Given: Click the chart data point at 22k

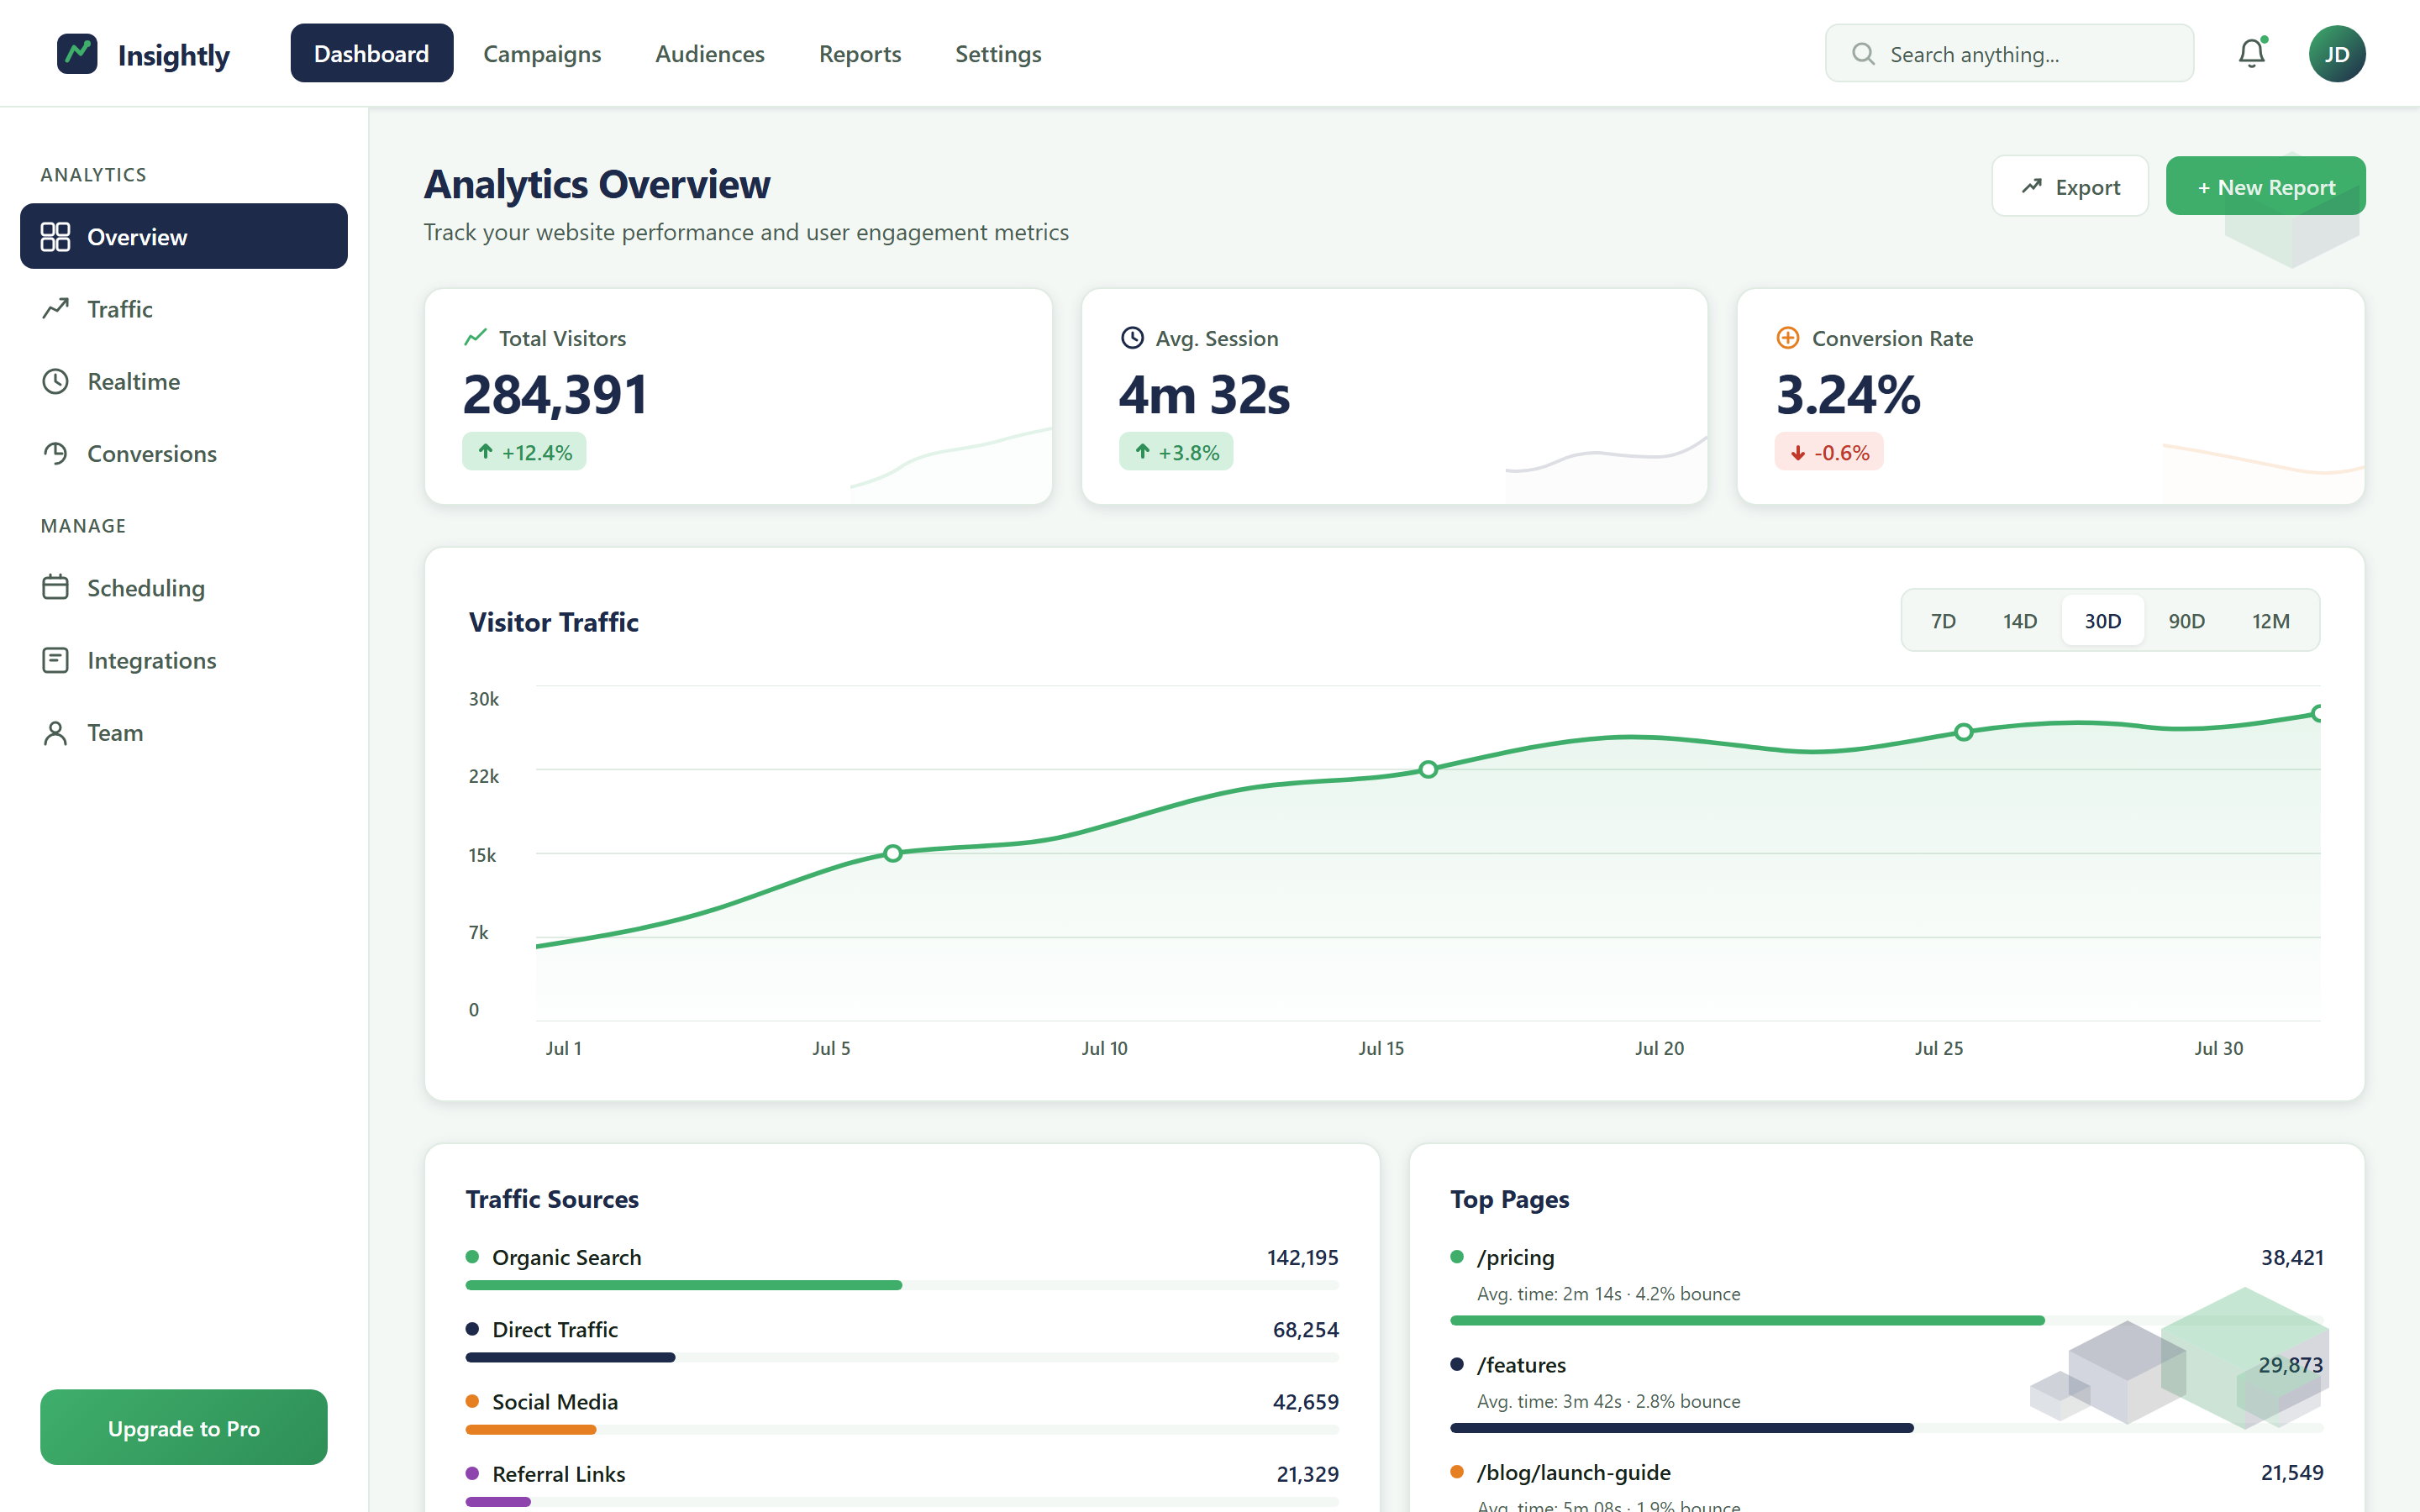Looking at the screenshot, I should pyautogui.click(x=1428, y=769).
